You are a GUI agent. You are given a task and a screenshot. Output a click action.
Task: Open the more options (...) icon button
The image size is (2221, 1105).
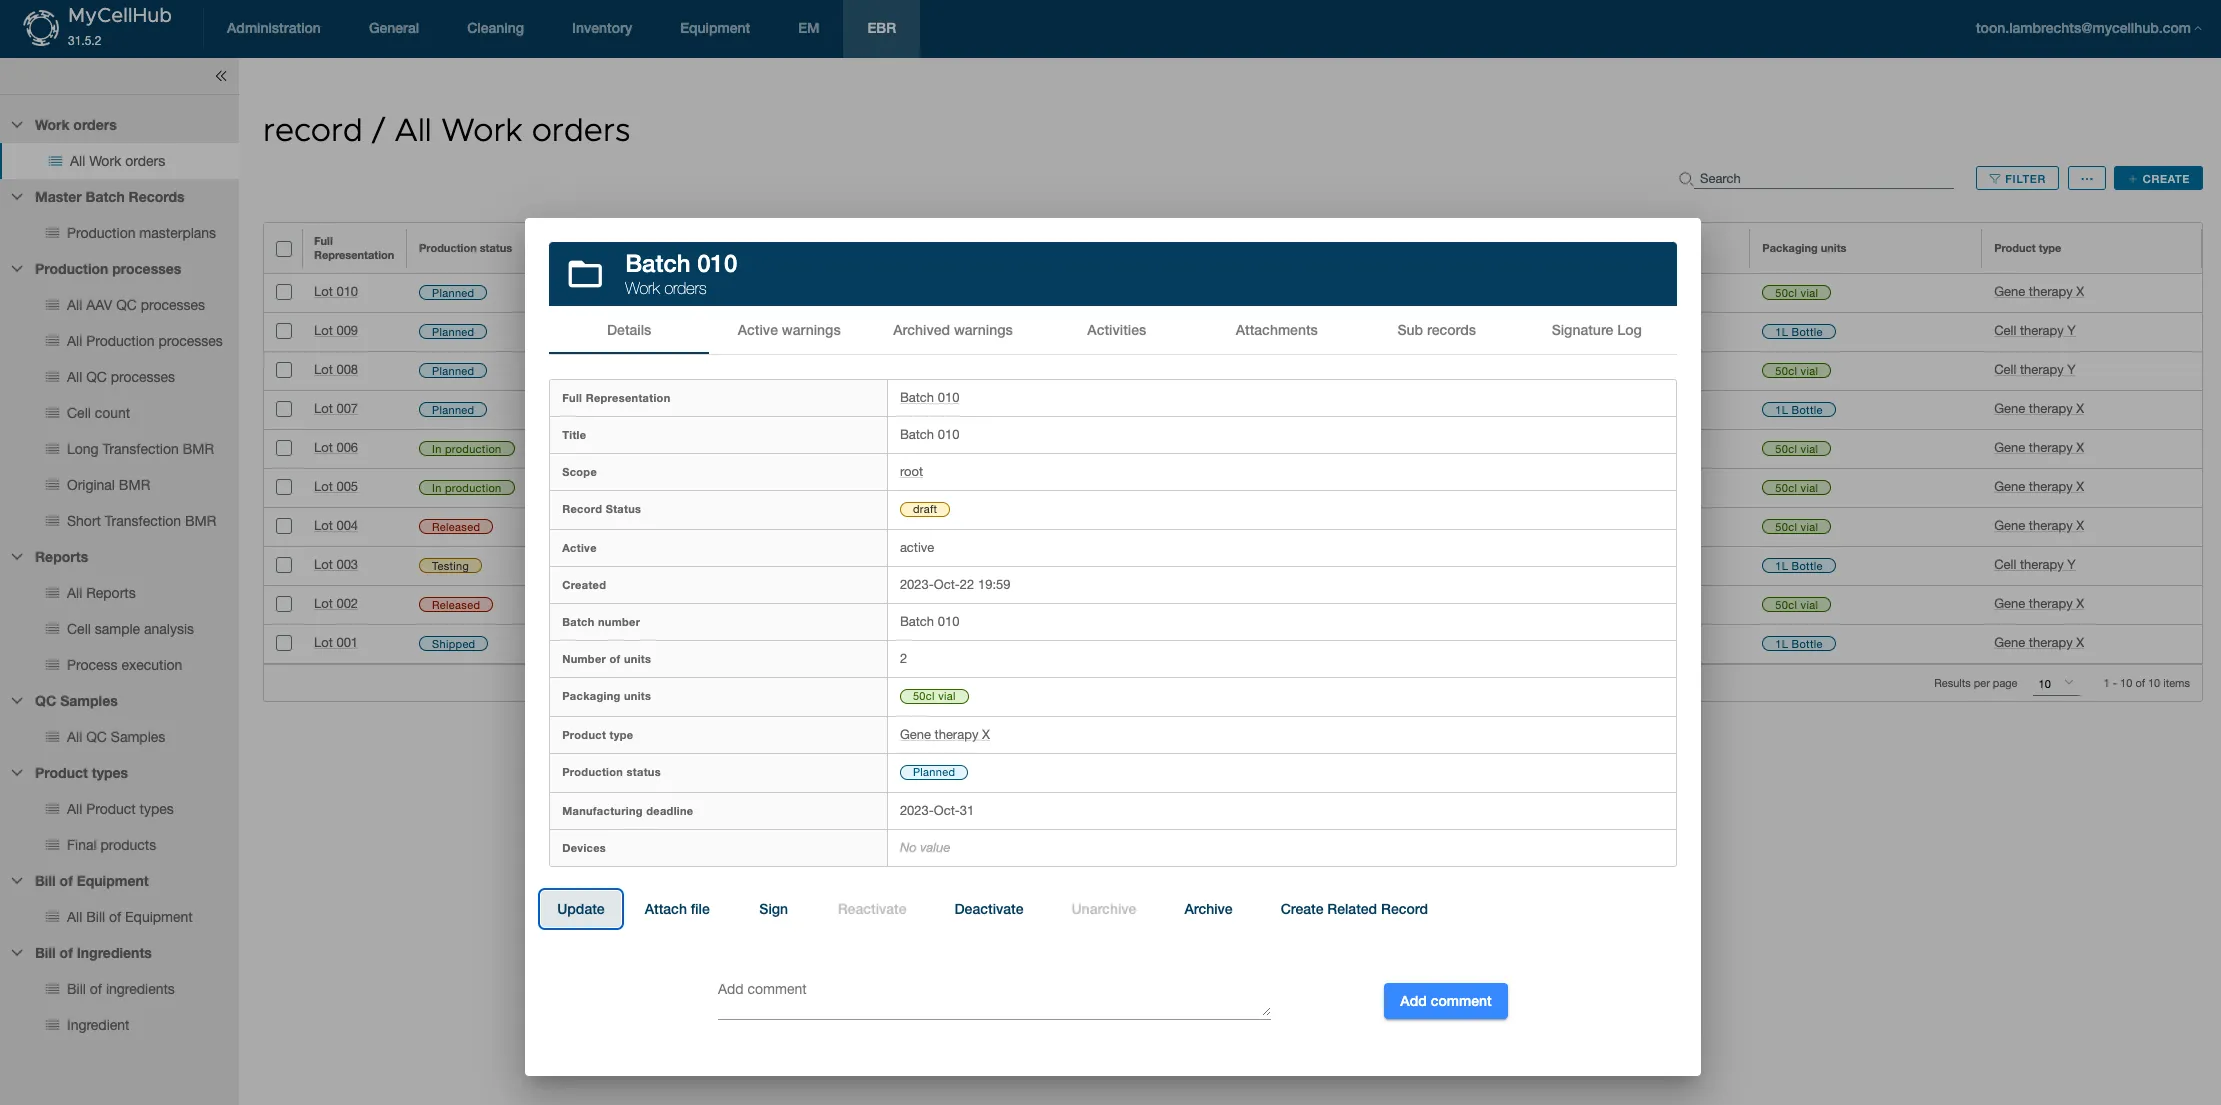click(x=2087, y=178)
